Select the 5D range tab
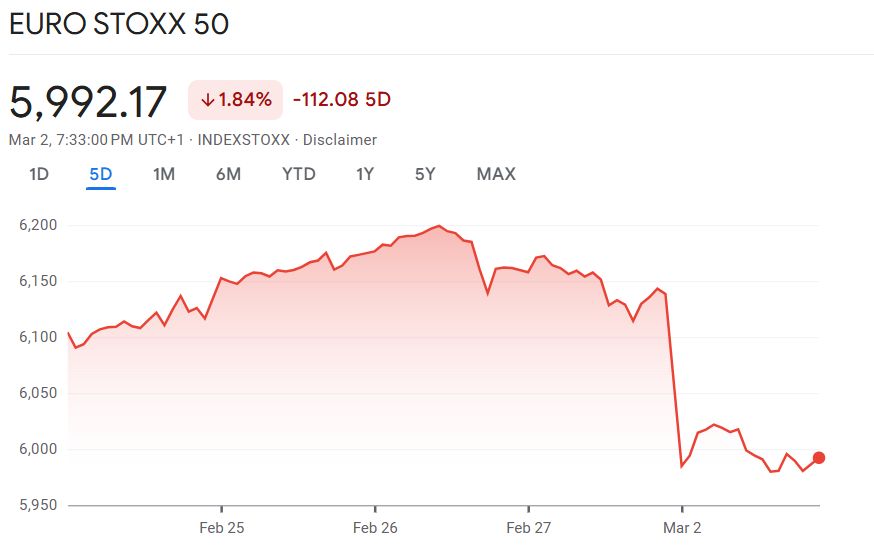 (101, 174)
